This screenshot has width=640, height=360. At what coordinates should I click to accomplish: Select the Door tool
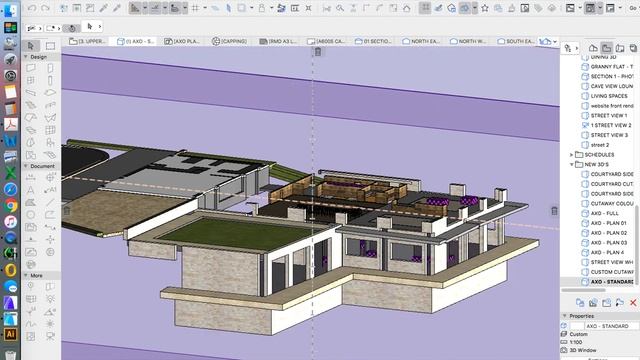[50, 68]
